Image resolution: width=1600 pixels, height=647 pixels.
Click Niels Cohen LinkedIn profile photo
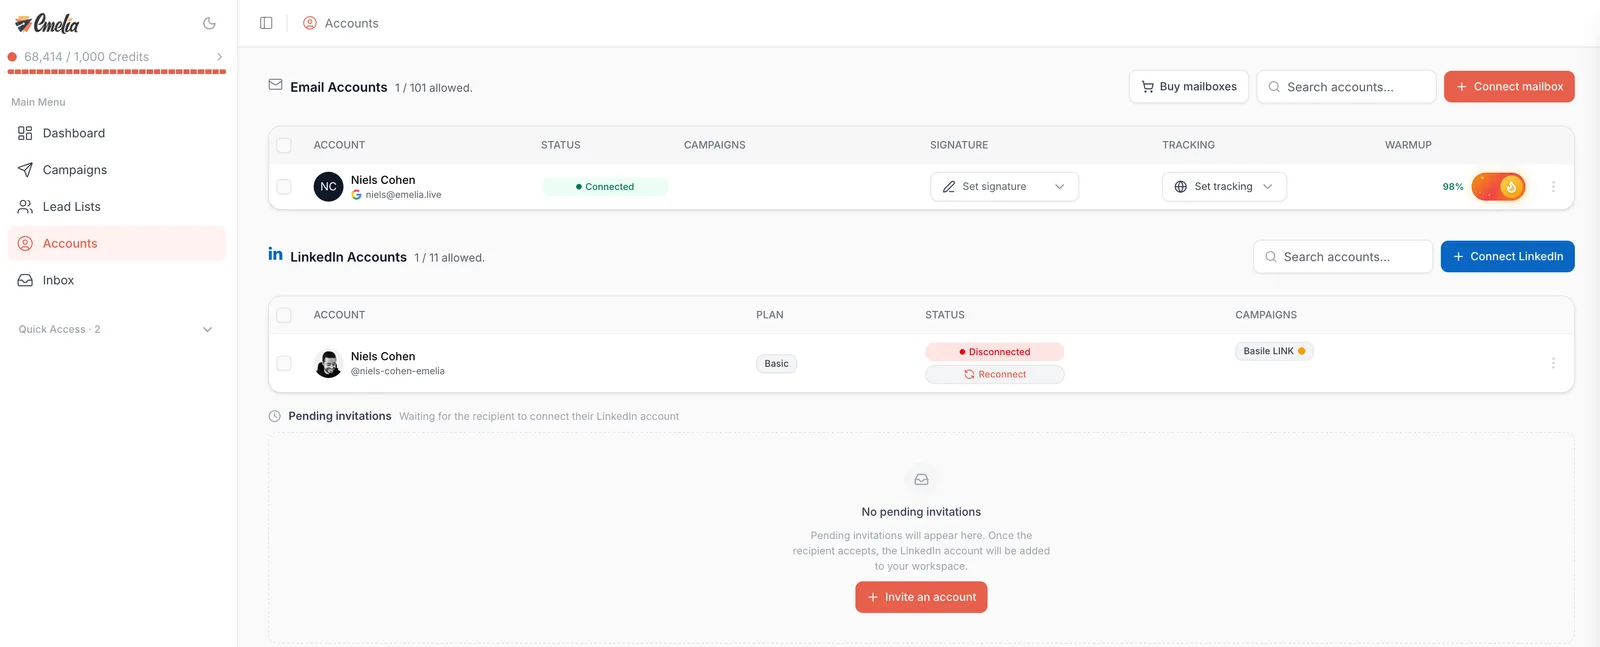click(328, 363)
